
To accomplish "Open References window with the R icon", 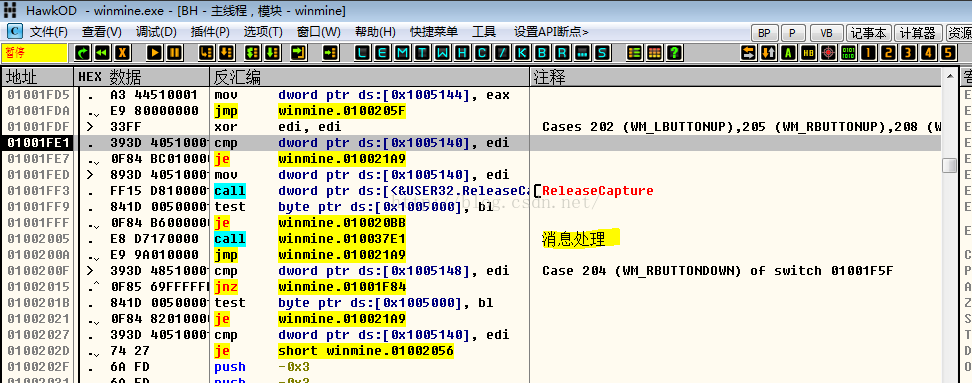I will pyautogui.click(x=562, y=53).
